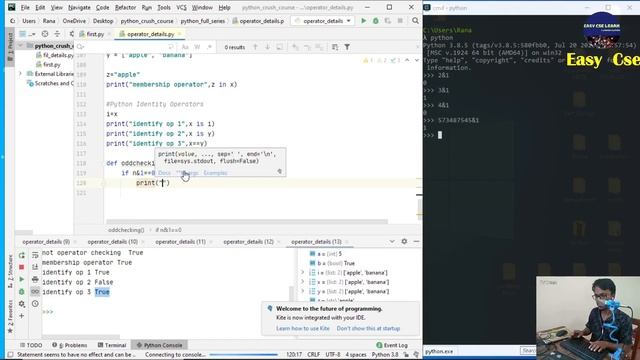Expand External Libraries node
640x360 pixels.
(20, 74)
